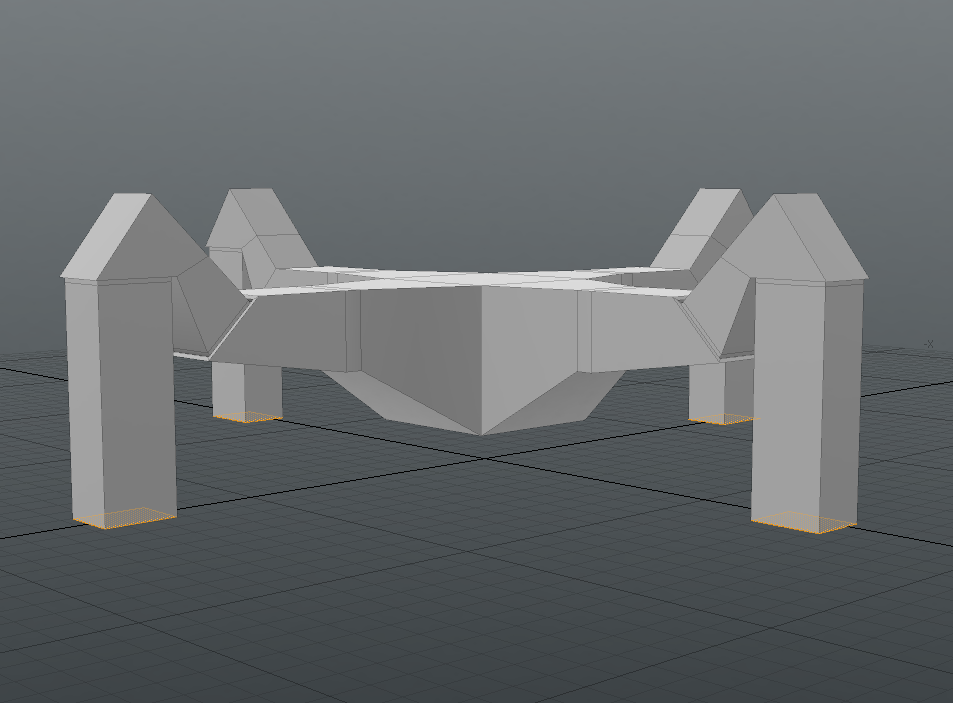Click the -X axis label
953x703 pixels.
(x=928, y=345)
